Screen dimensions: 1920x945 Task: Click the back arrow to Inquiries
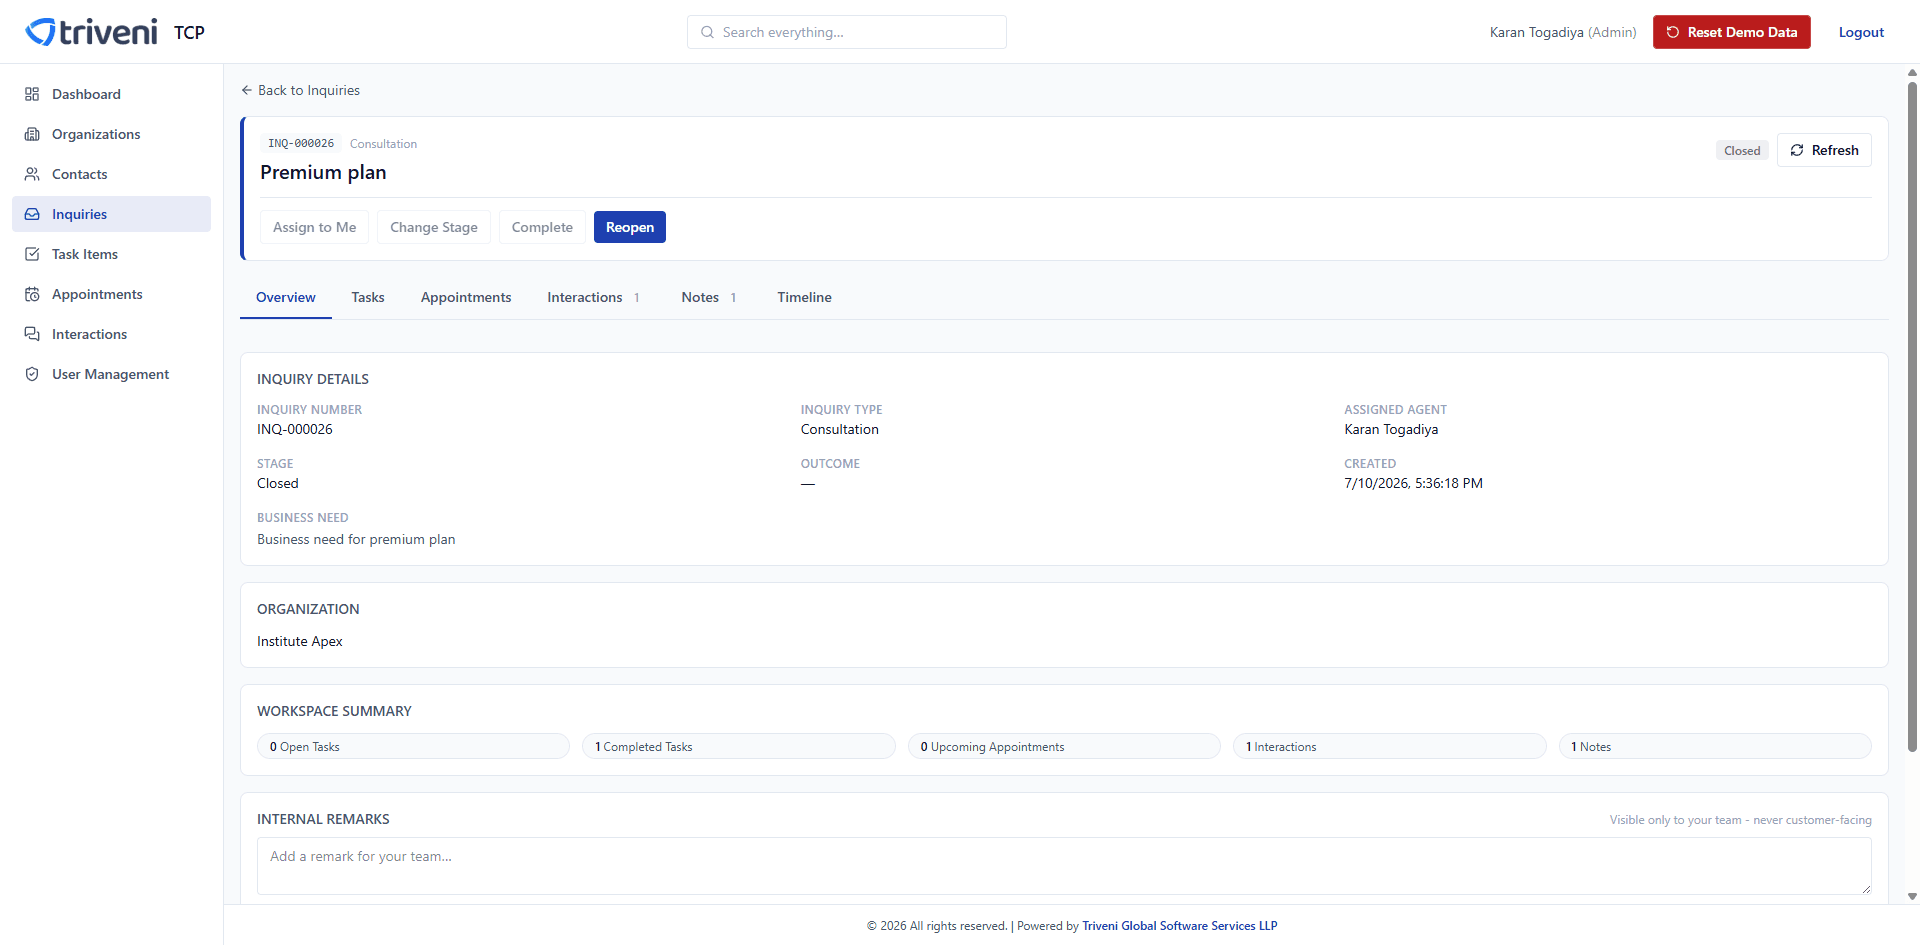click(x=246, y=90)
